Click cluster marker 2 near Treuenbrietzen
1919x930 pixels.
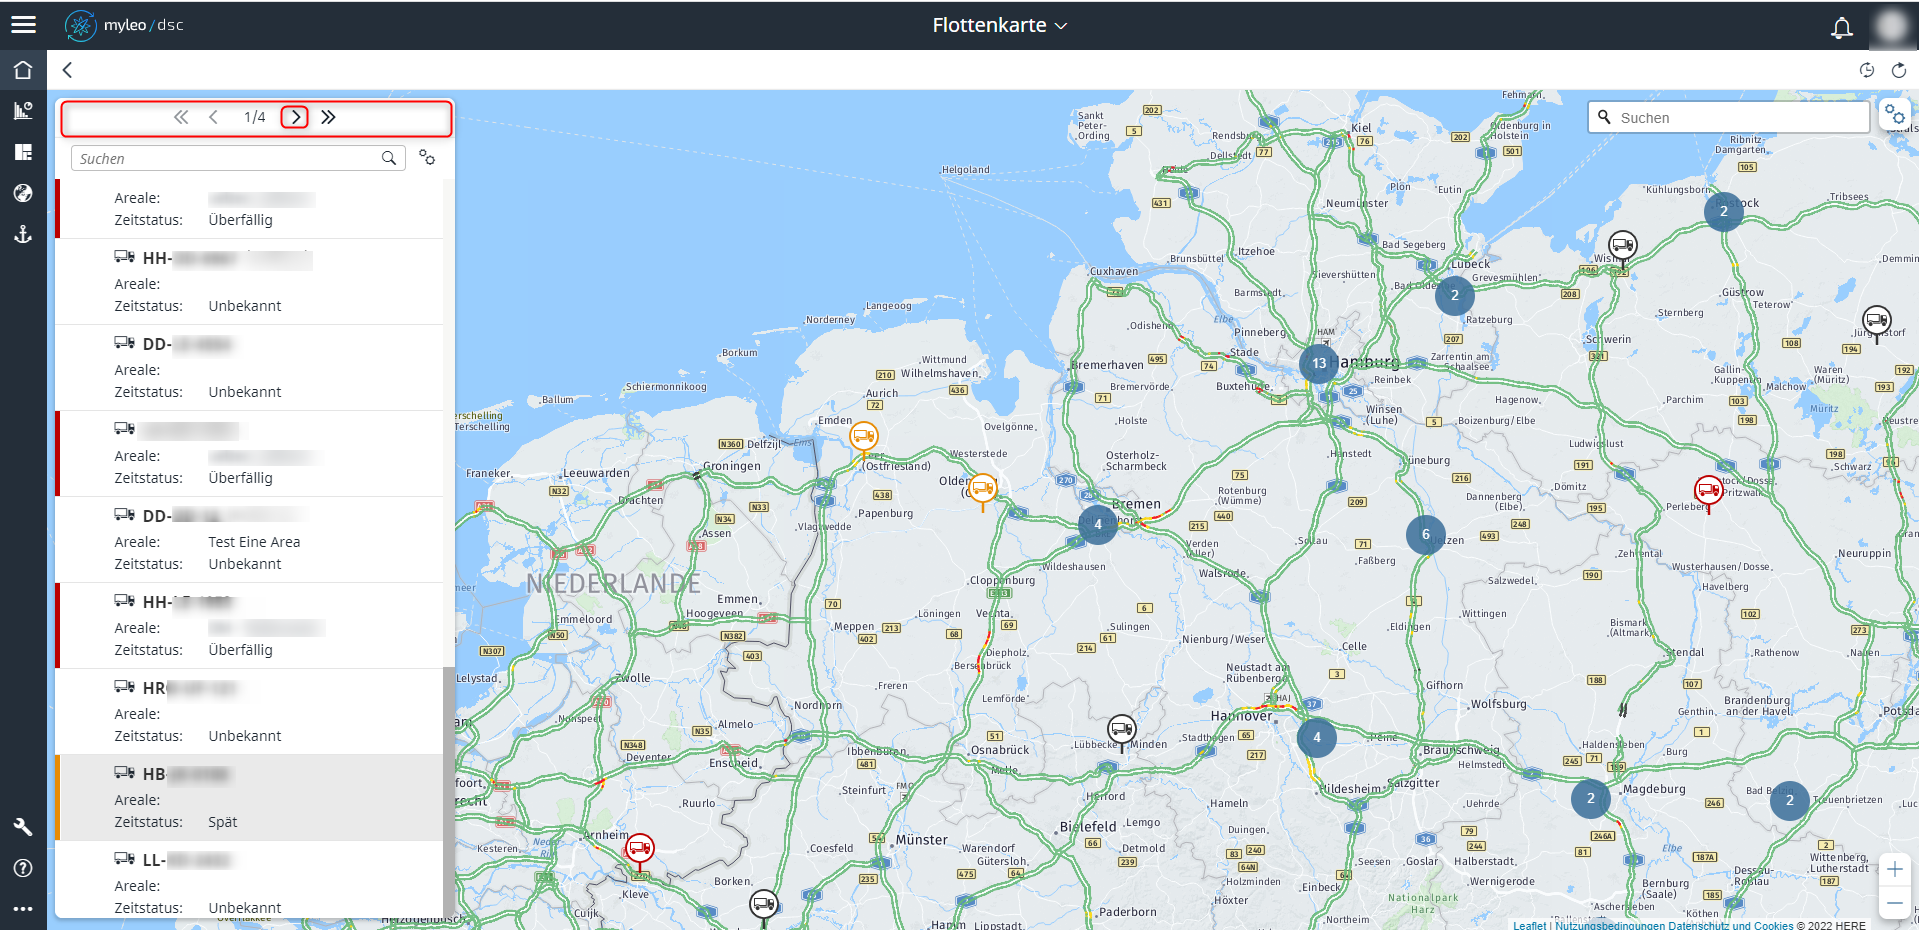coord(1790,801)
